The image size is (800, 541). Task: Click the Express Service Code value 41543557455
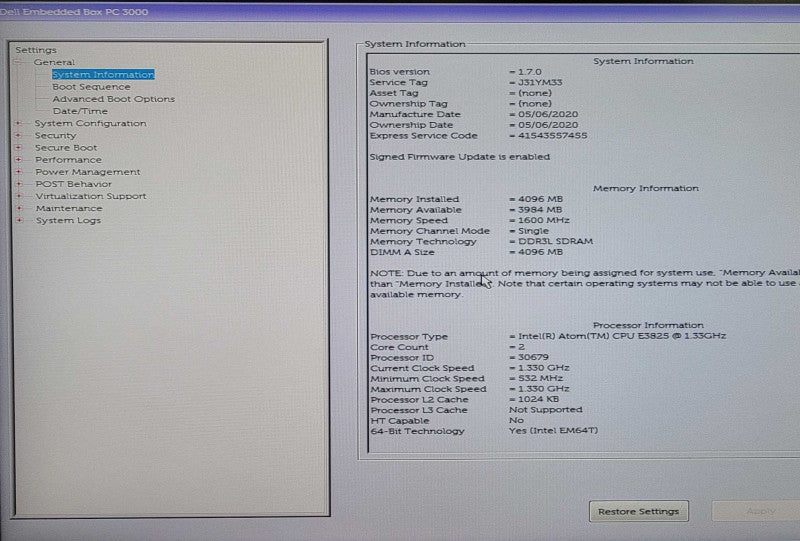[553, 136]
